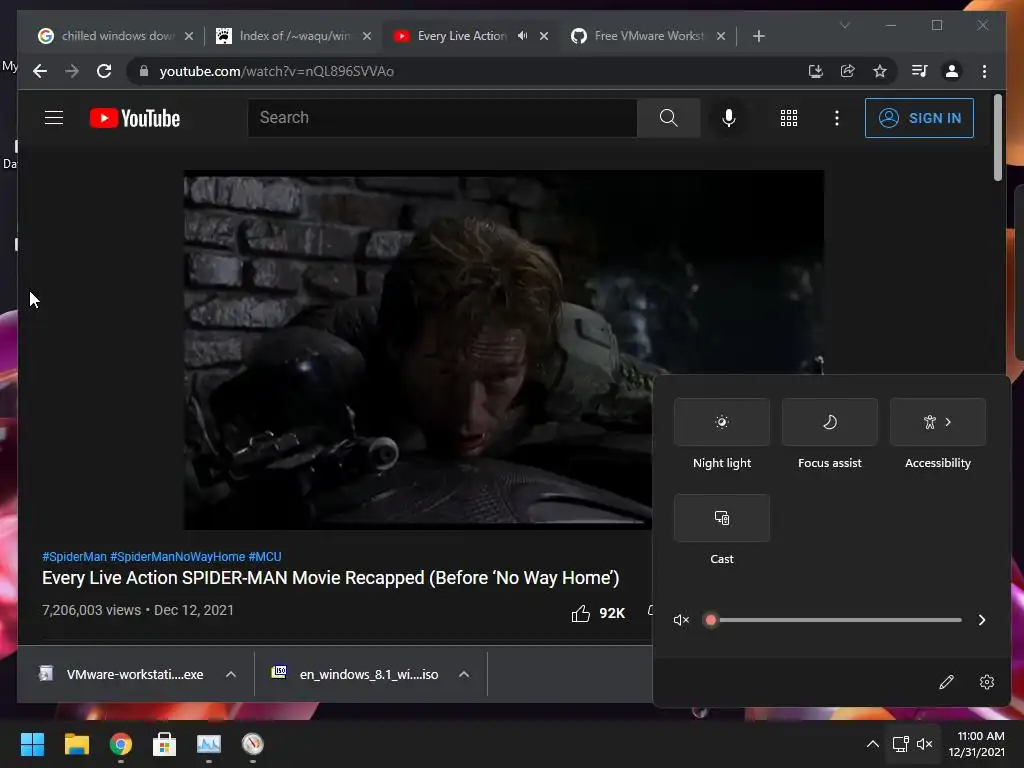Open the #SpiderManNoWayHome hashtag link

[178, 556]
